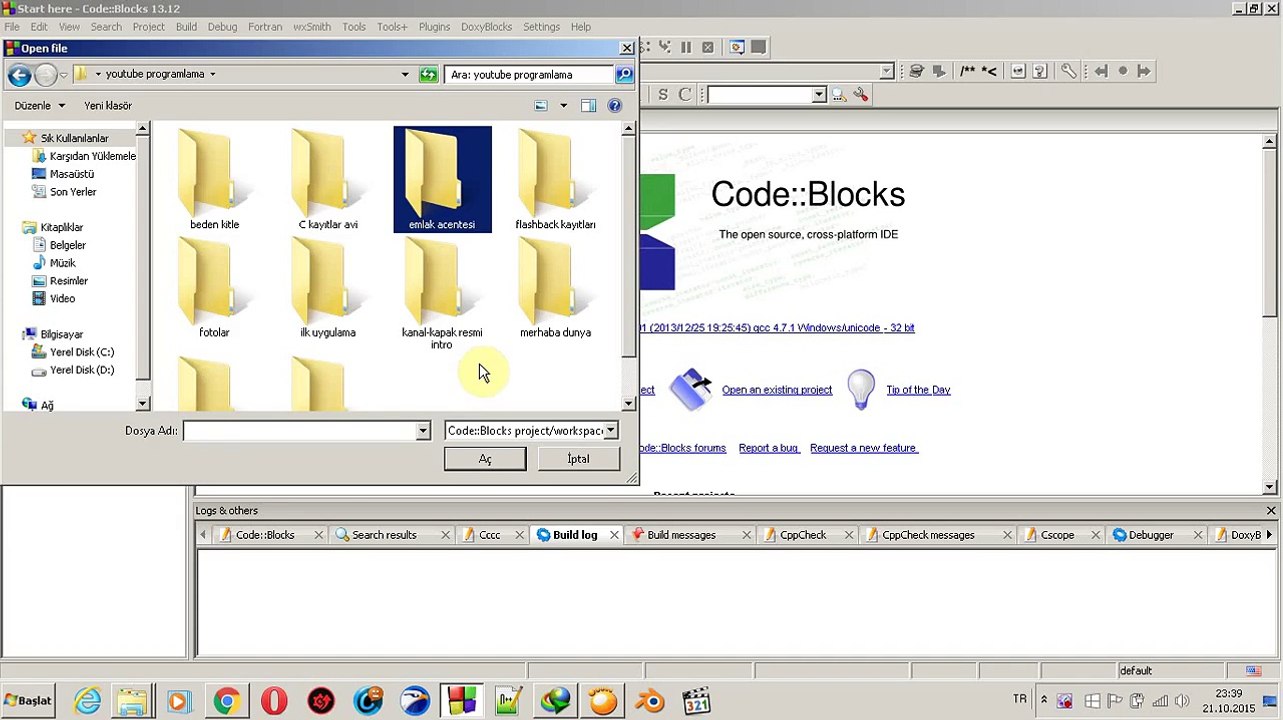
Task: Show the preview pane in Open file dialog
Action: pyautogui.click(x=588, y=105)
